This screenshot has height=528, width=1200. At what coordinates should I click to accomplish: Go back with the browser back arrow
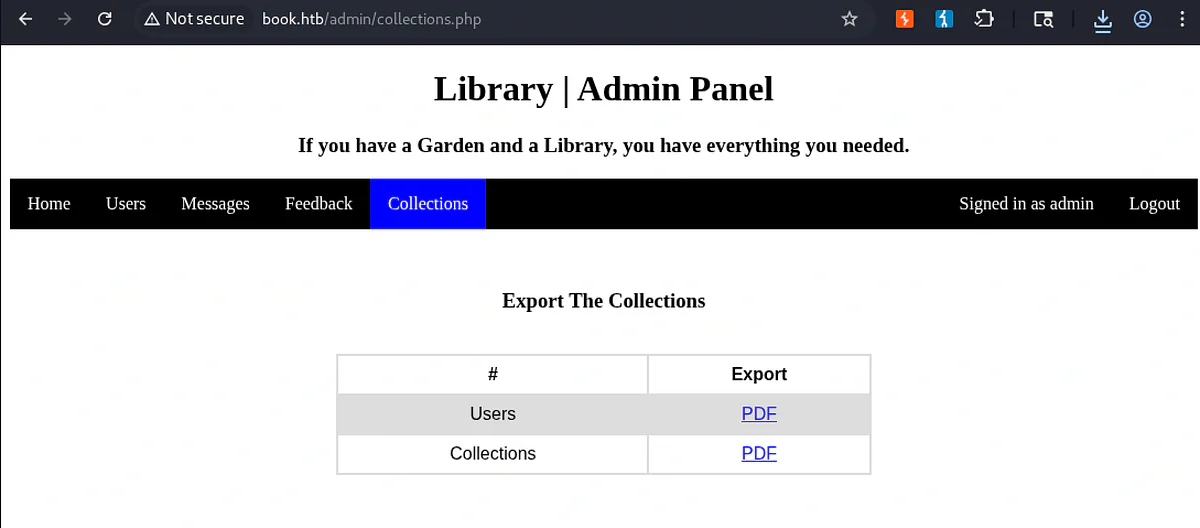[x=26, y=19]
